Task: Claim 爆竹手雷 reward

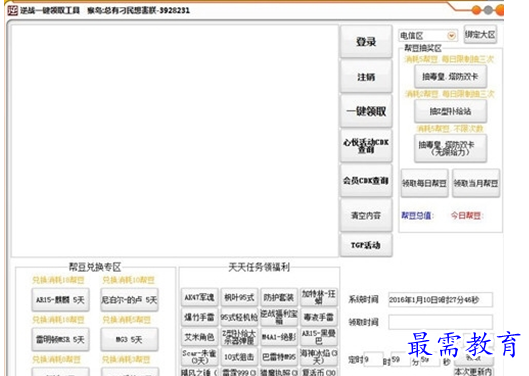Action: point(199,317)
